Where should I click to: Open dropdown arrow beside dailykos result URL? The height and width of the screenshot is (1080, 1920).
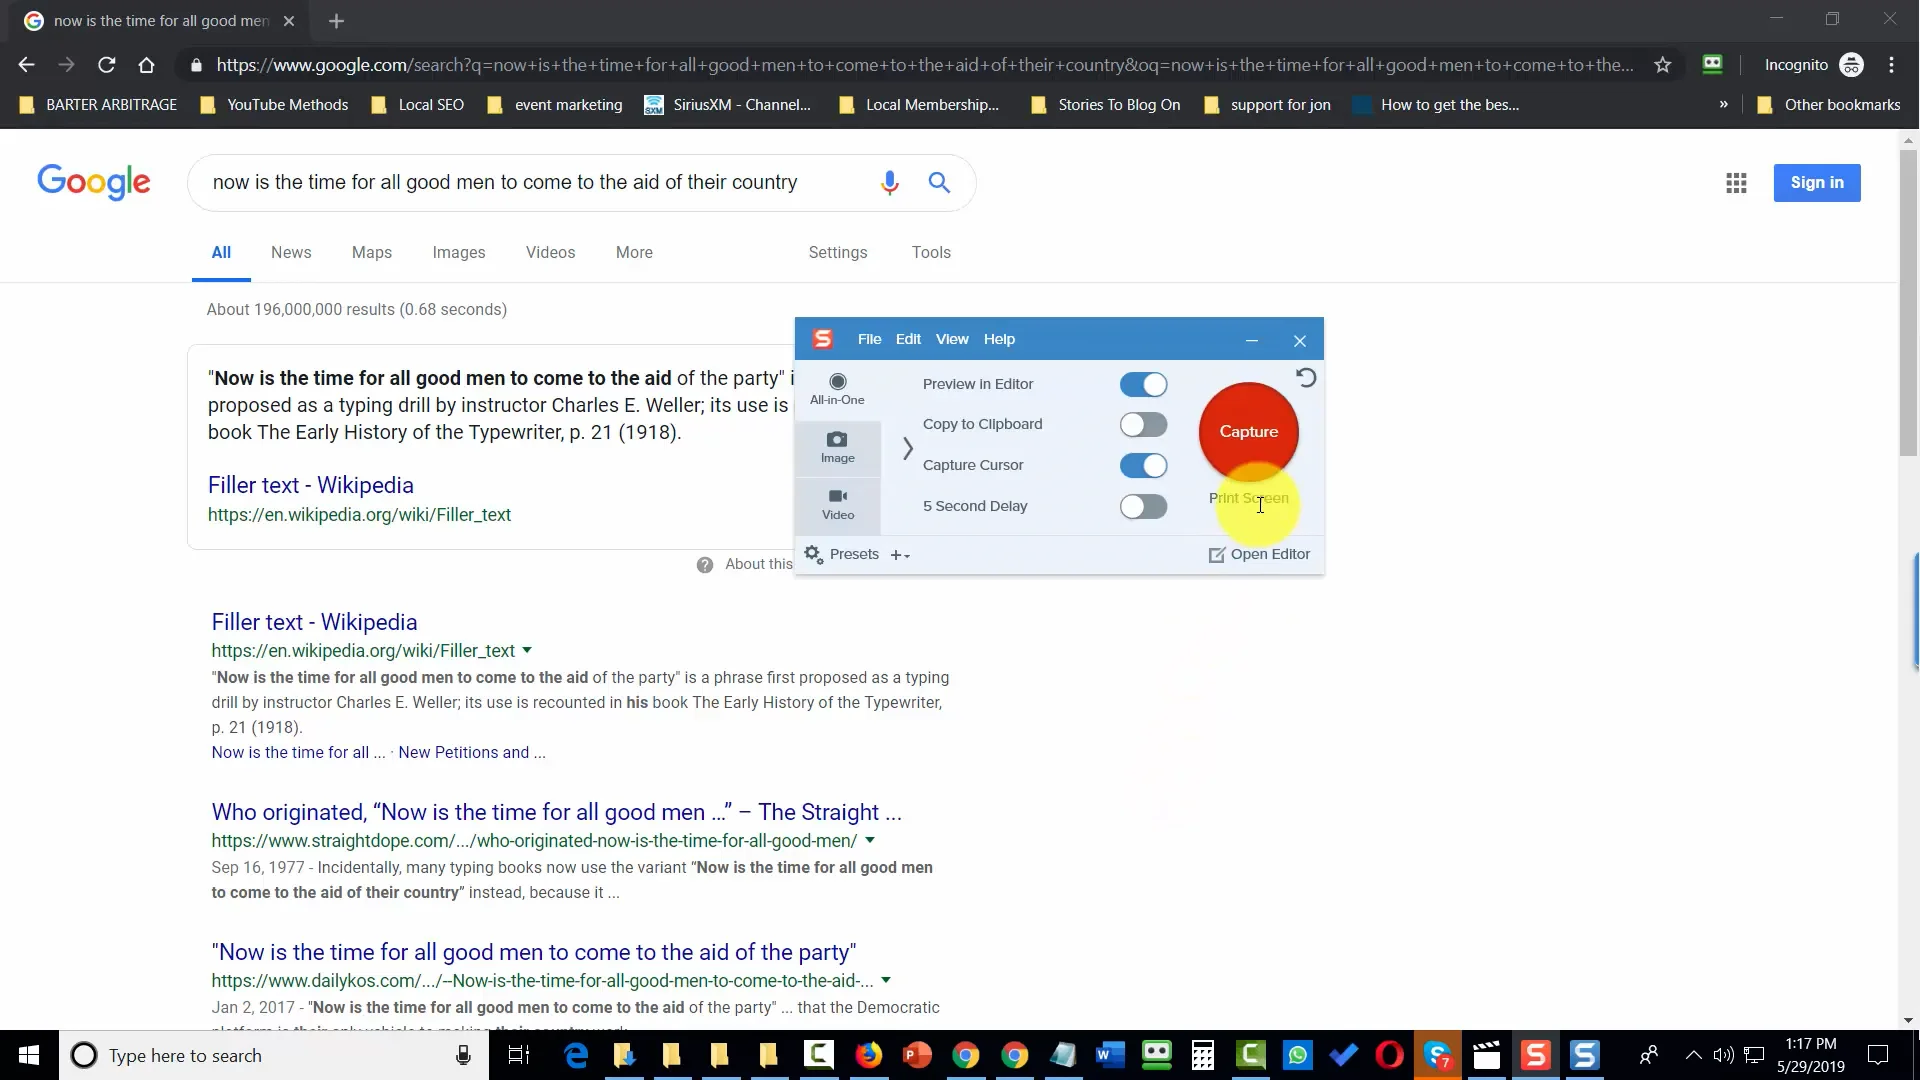click(886, 980)
